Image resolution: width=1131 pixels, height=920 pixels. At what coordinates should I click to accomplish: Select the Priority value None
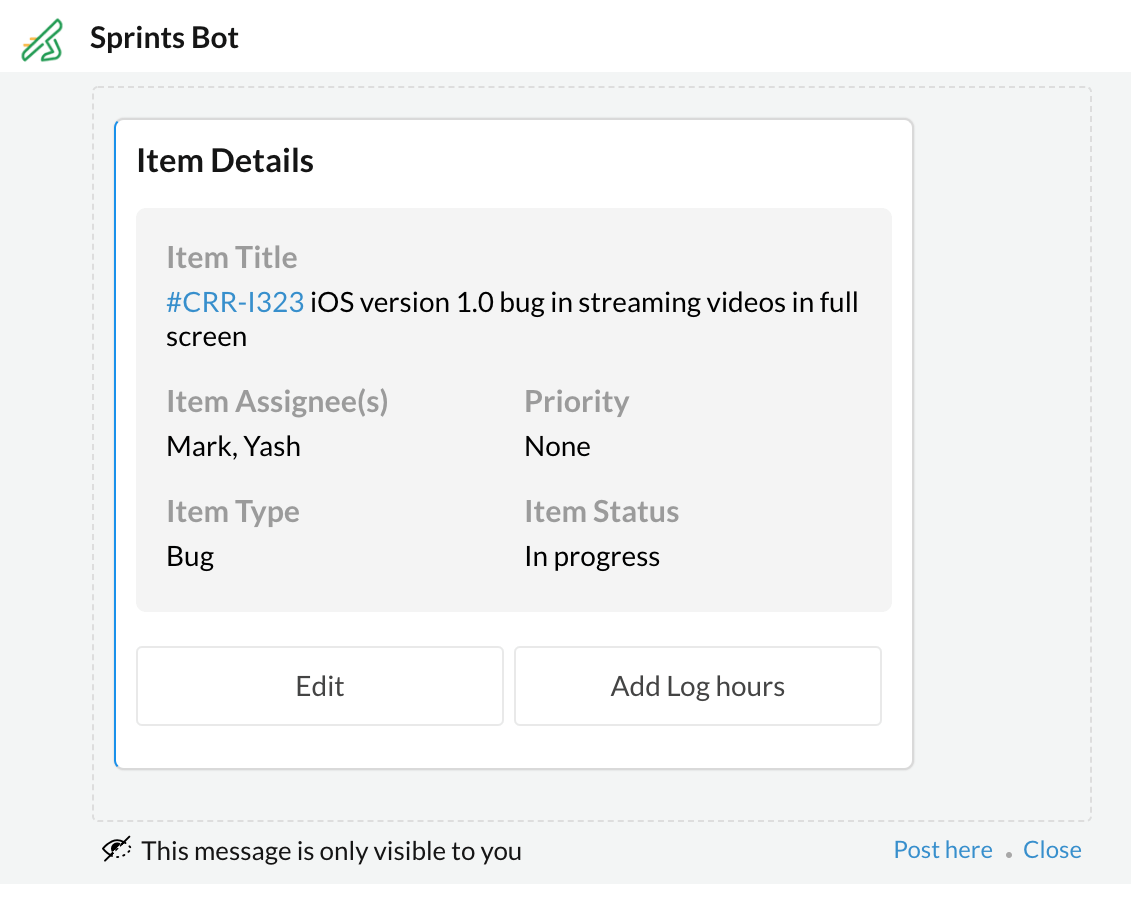(557, 446)
